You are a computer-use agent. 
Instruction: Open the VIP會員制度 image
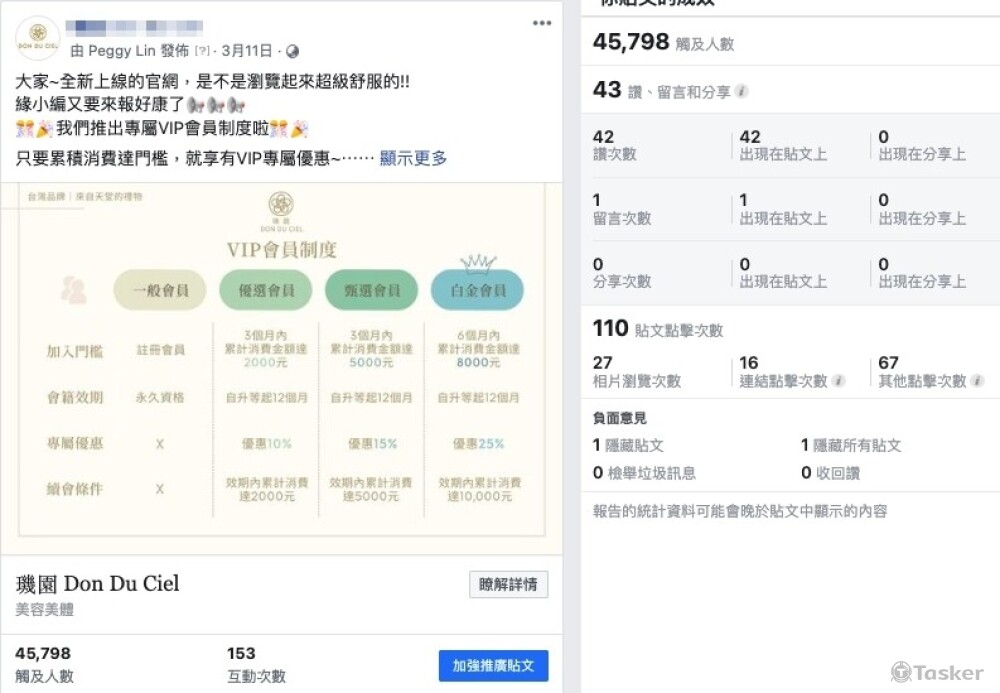click(x=281, y=370)
